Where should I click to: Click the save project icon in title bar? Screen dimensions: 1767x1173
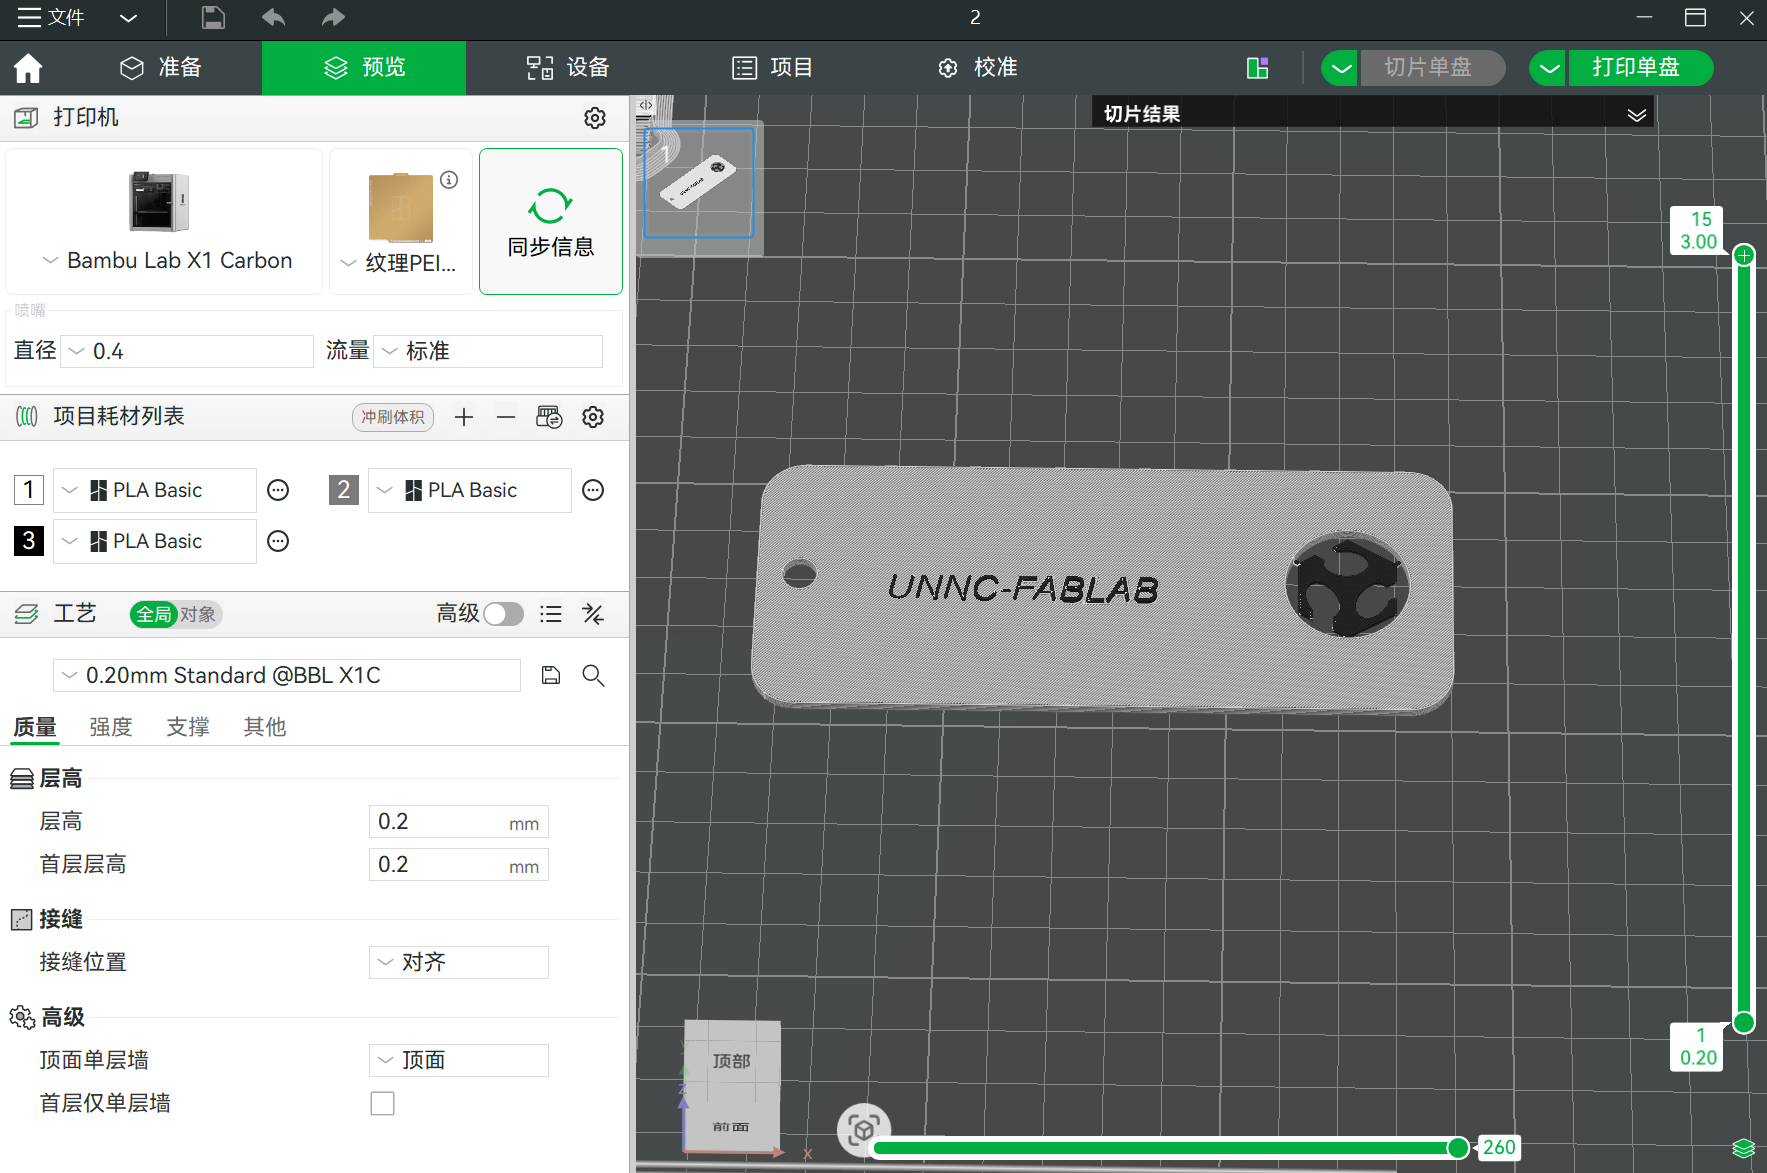213,17
